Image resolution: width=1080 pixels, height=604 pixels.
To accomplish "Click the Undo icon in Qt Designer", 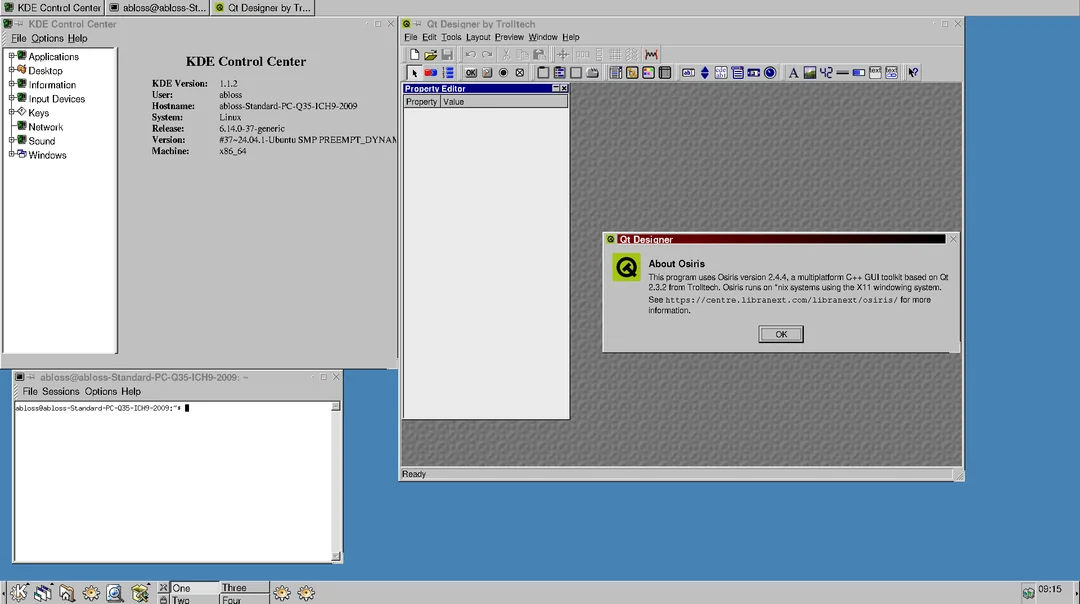I will point(470,54).
